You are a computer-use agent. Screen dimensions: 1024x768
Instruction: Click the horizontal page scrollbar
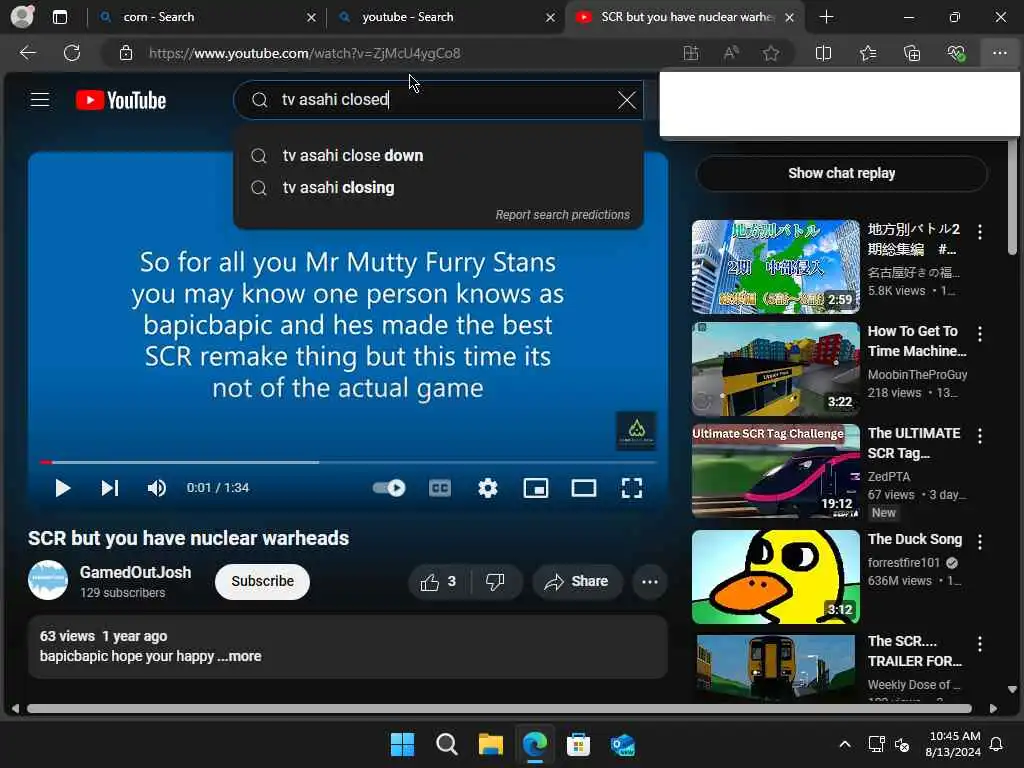[x=500, y=709]
